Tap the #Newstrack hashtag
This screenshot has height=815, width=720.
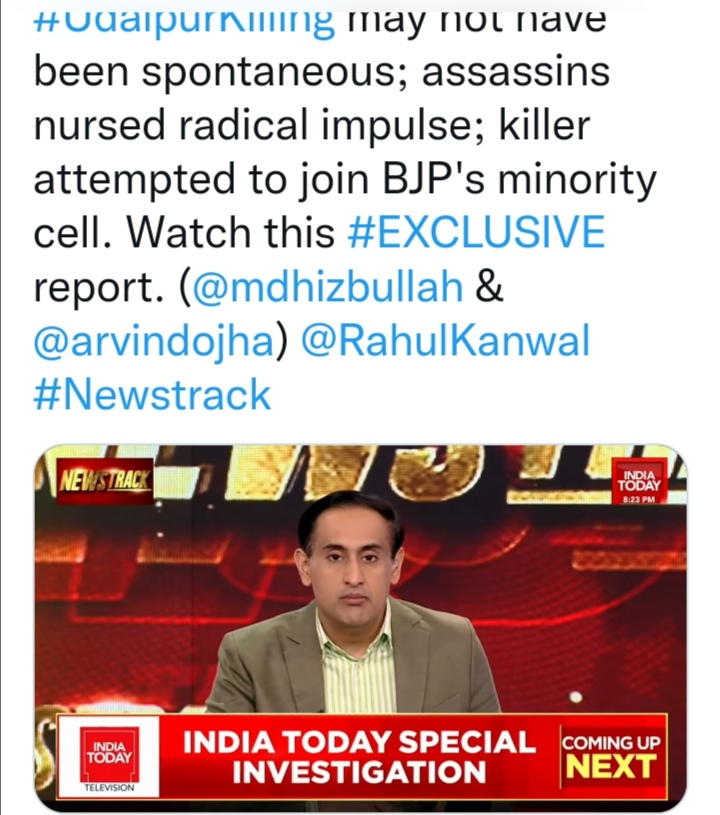pos(152,394)
